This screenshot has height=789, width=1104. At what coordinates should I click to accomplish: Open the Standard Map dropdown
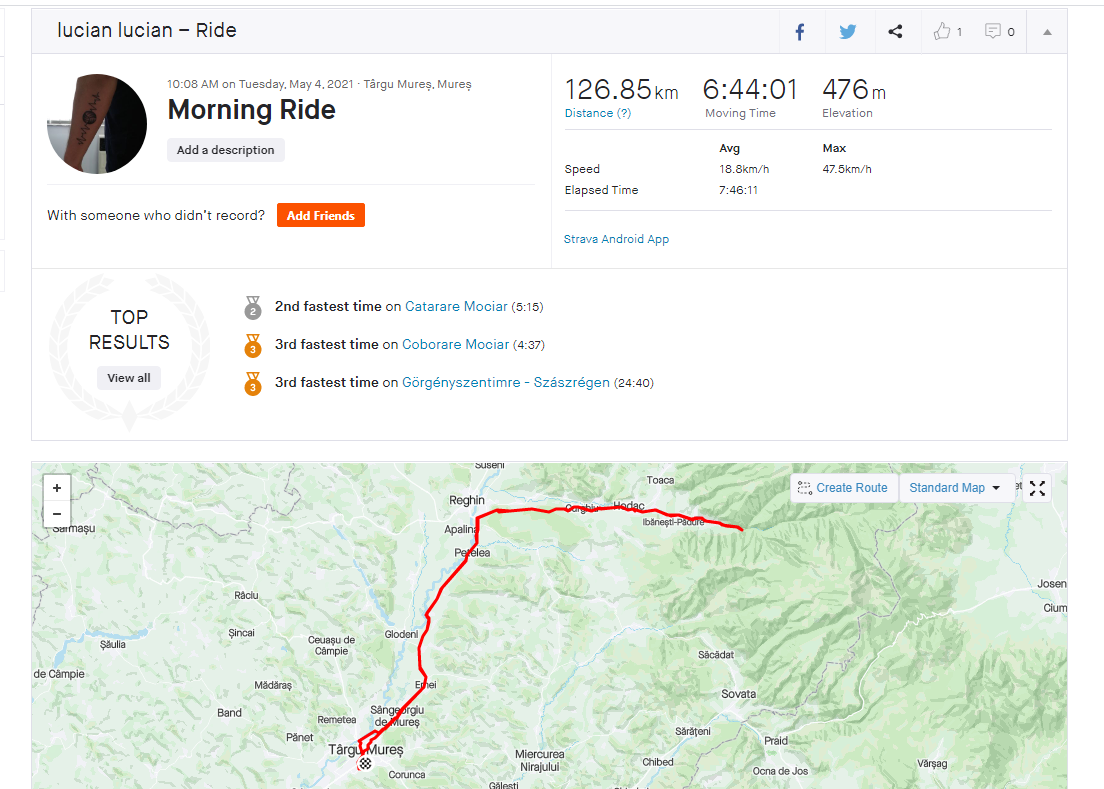pyautogui.click(x=955, y=488)
